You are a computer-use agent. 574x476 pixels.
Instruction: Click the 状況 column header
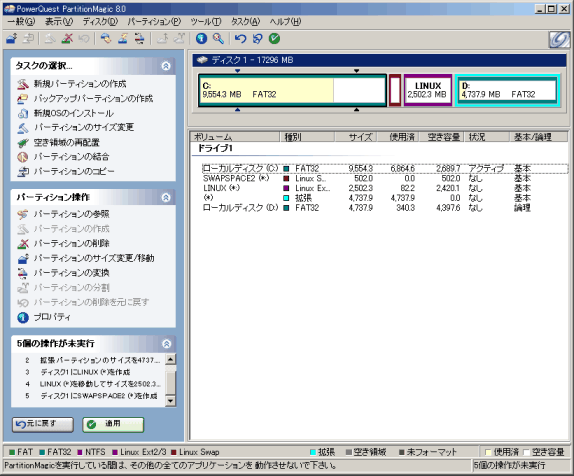coord(487,137)
